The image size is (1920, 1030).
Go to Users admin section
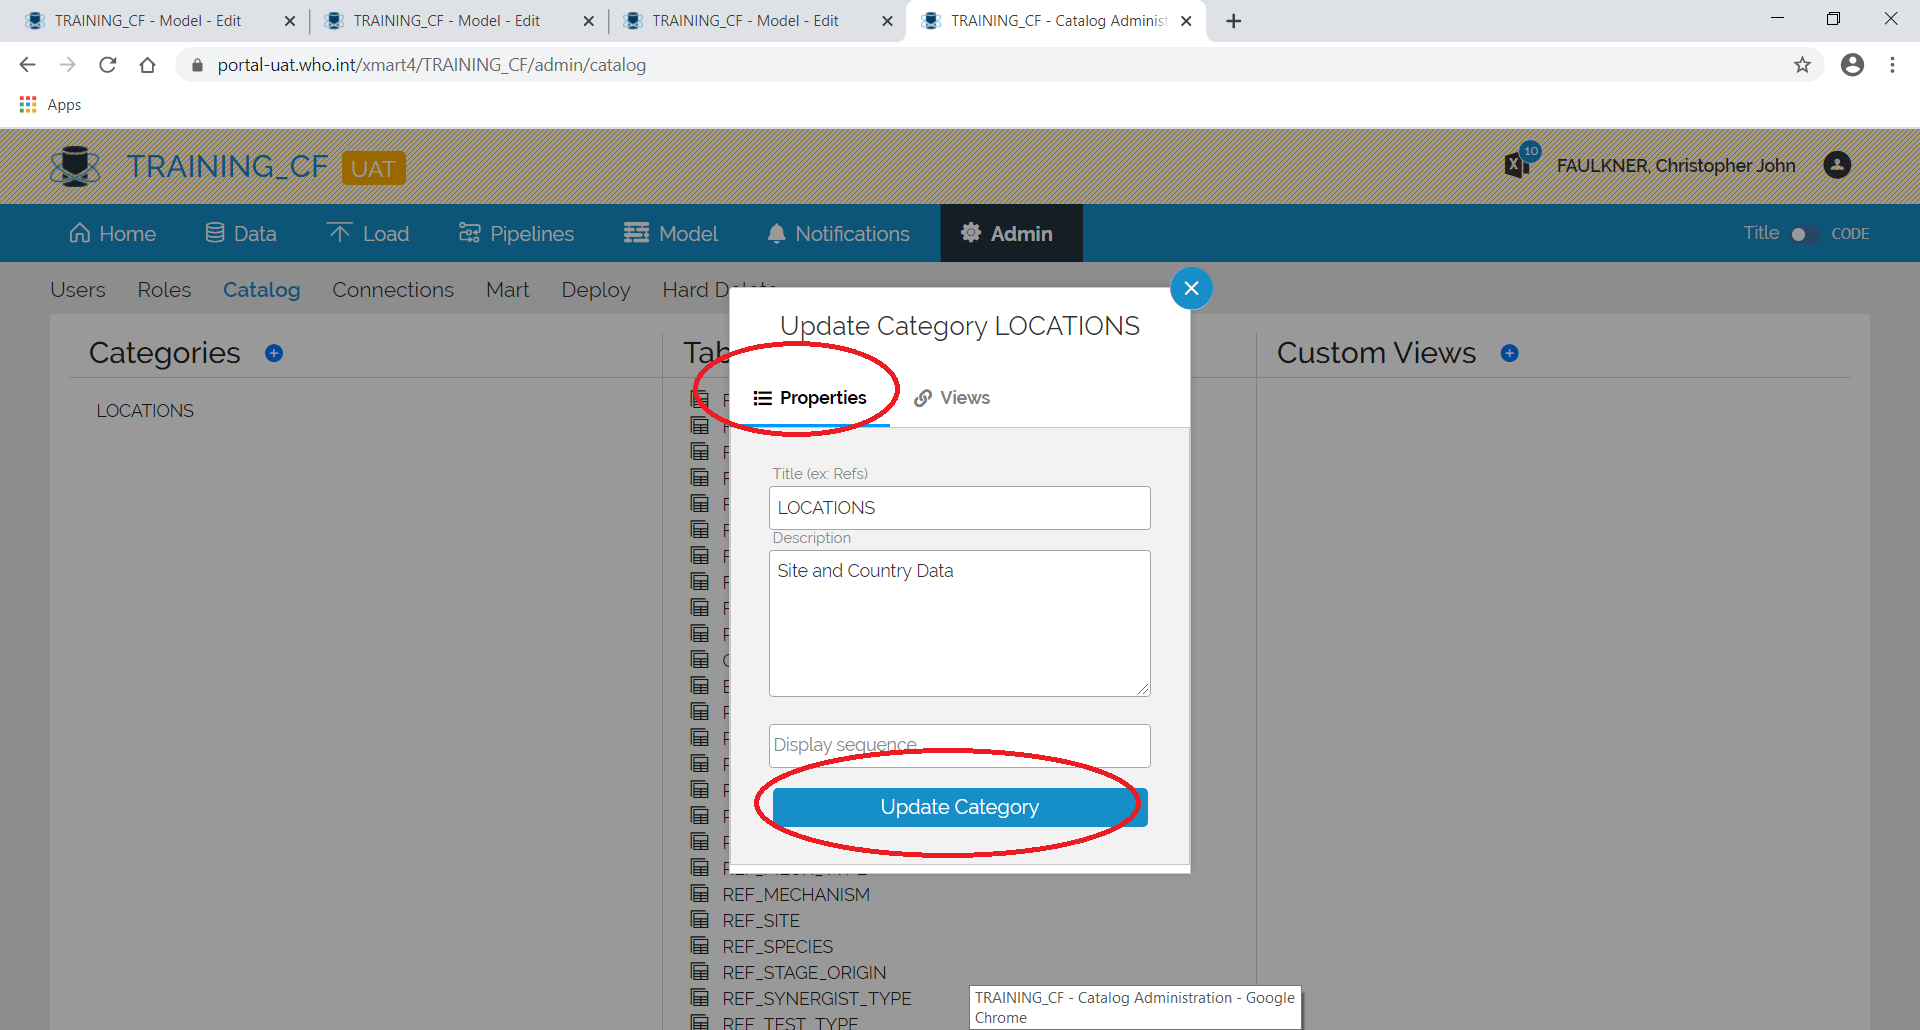78,290
